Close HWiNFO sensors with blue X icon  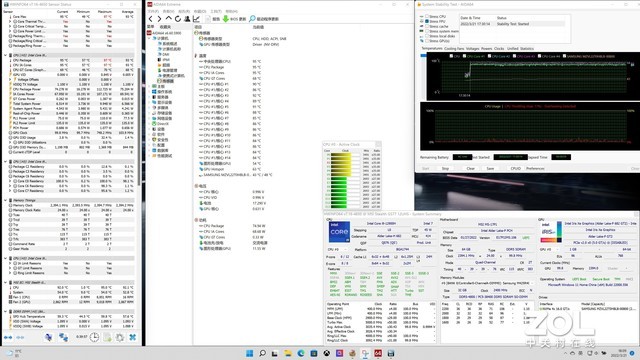click(x=133, y=337)
